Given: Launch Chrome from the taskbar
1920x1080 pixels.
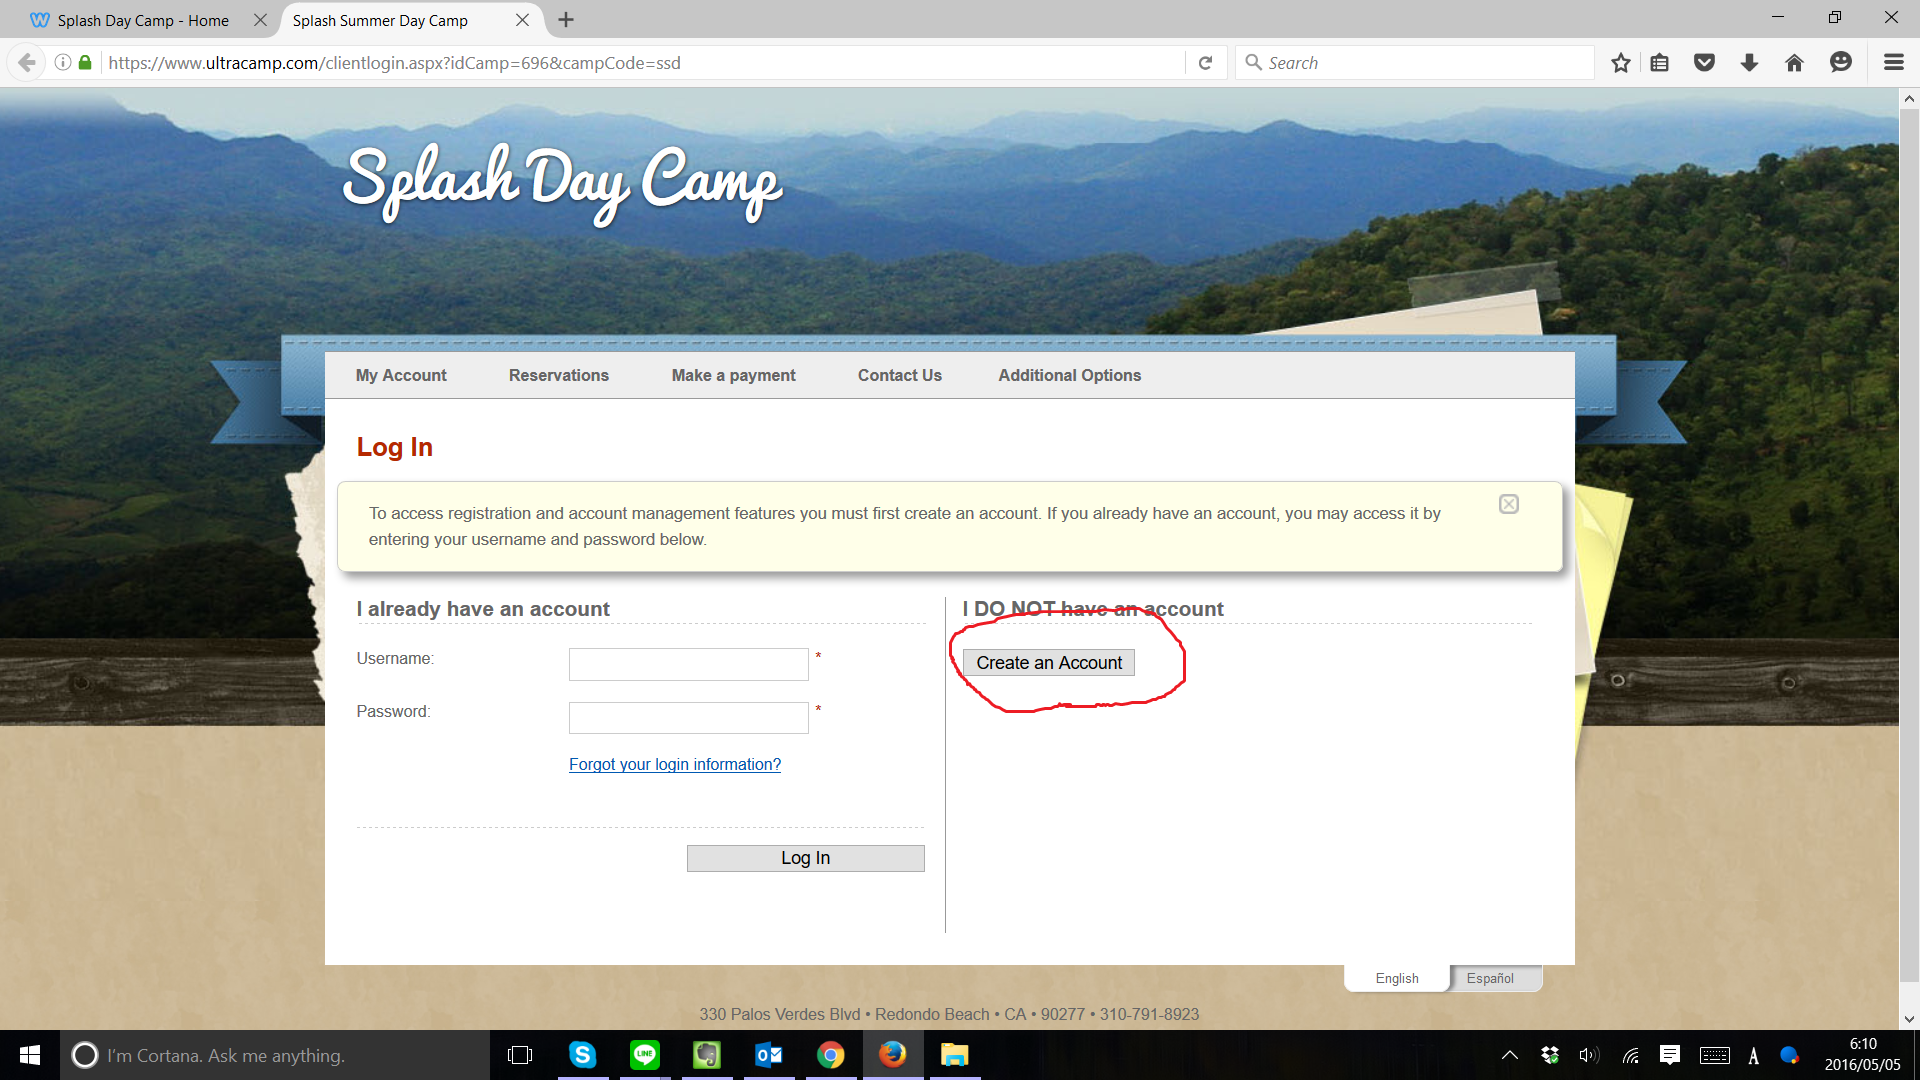Looking at the screenshot, I should click(x=830, y=1055).
